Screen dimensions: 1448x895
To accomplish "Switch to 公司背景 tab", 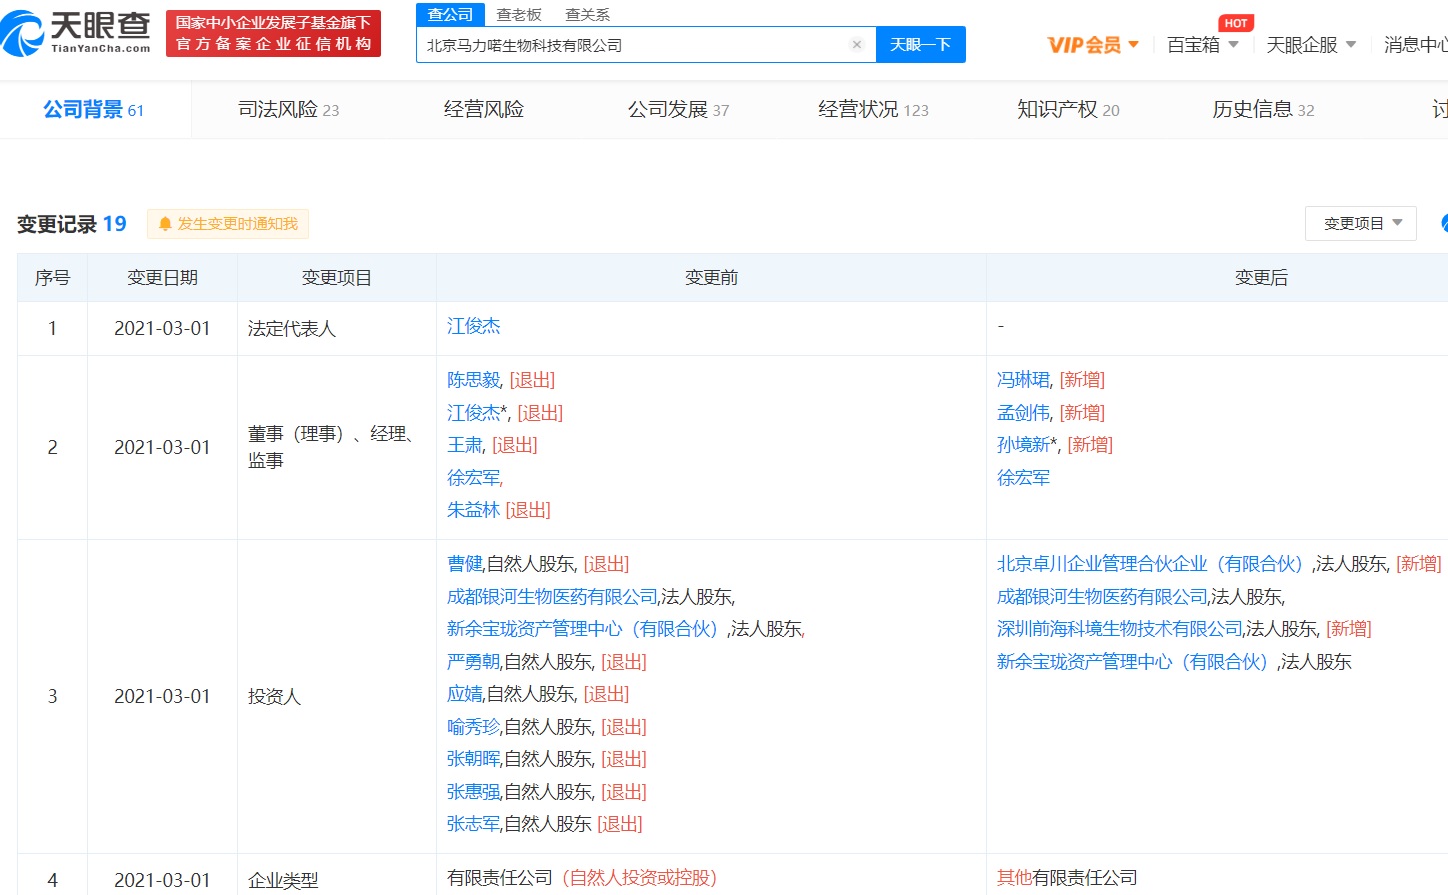I will coord(94,109).
